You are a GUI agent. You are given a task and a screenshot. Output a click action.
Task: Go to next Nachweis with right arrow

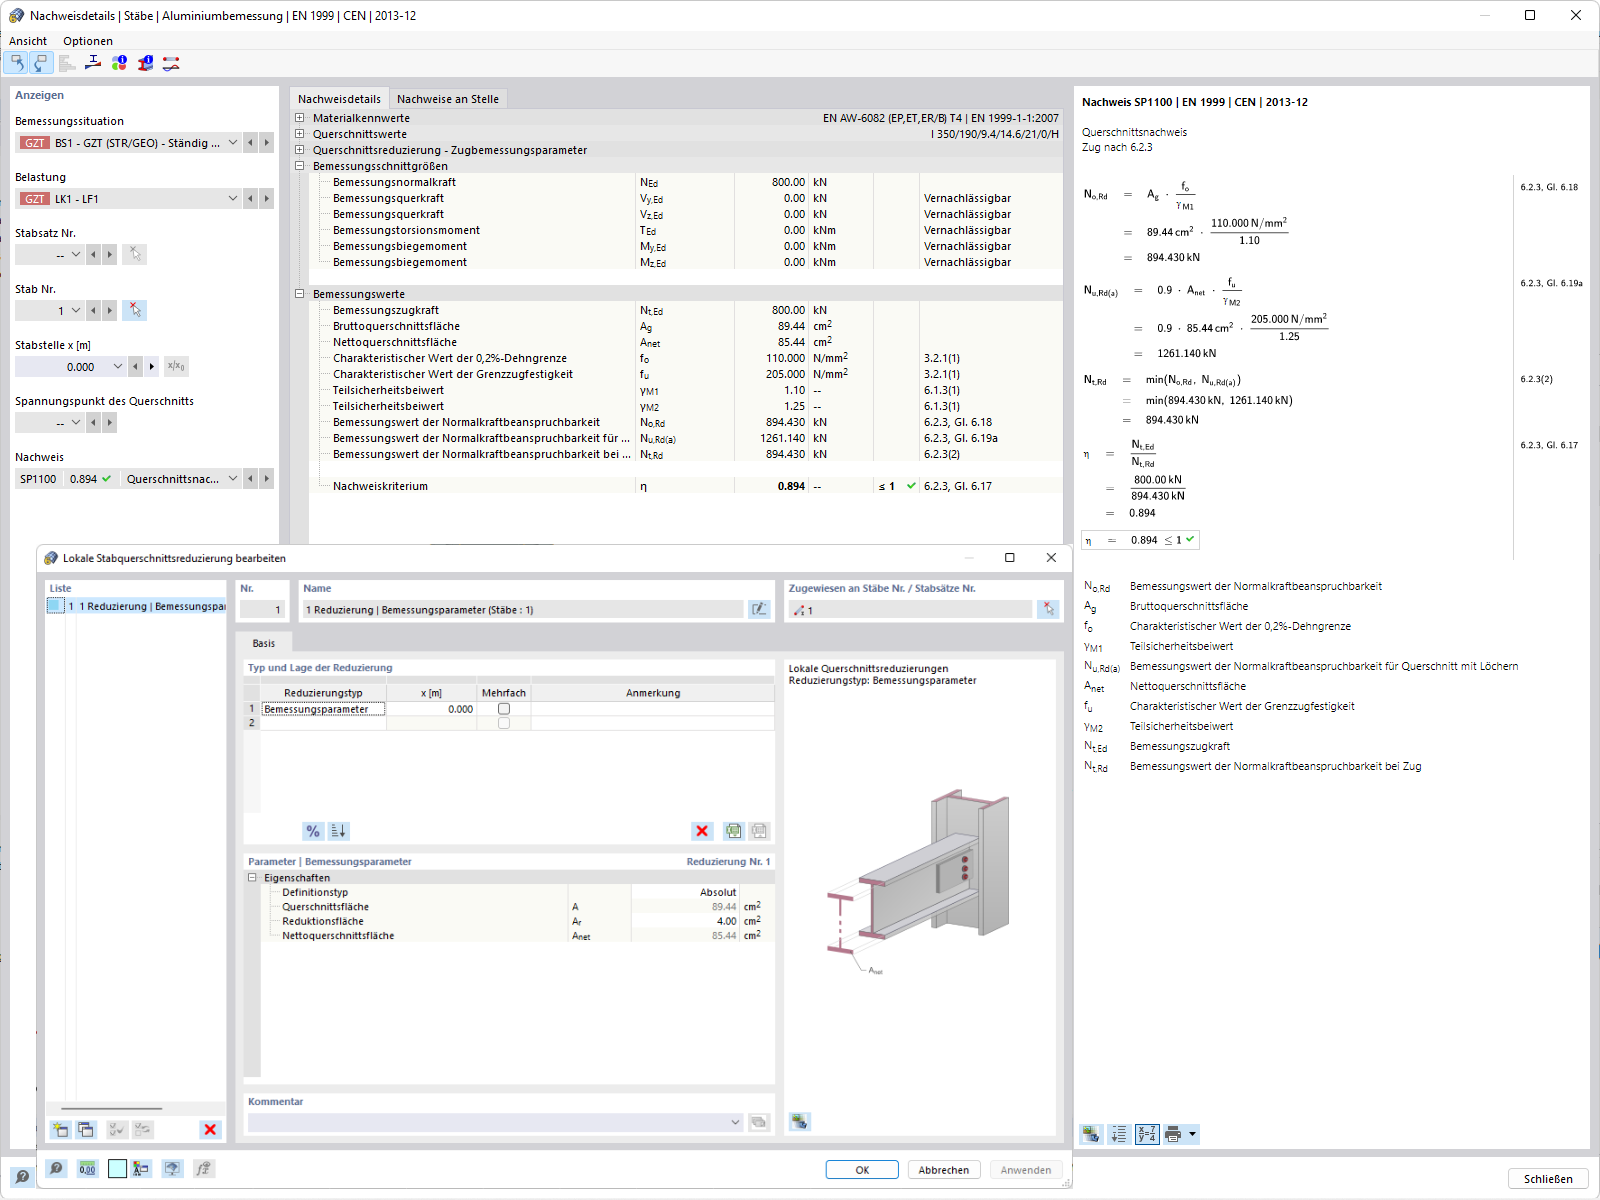tap(267, 479)
